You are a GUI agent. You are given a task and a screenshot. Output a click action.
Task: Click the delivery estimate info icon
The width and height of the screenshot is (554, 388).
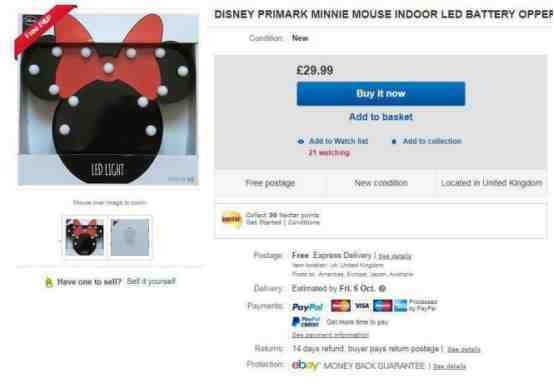click(382, 289)
